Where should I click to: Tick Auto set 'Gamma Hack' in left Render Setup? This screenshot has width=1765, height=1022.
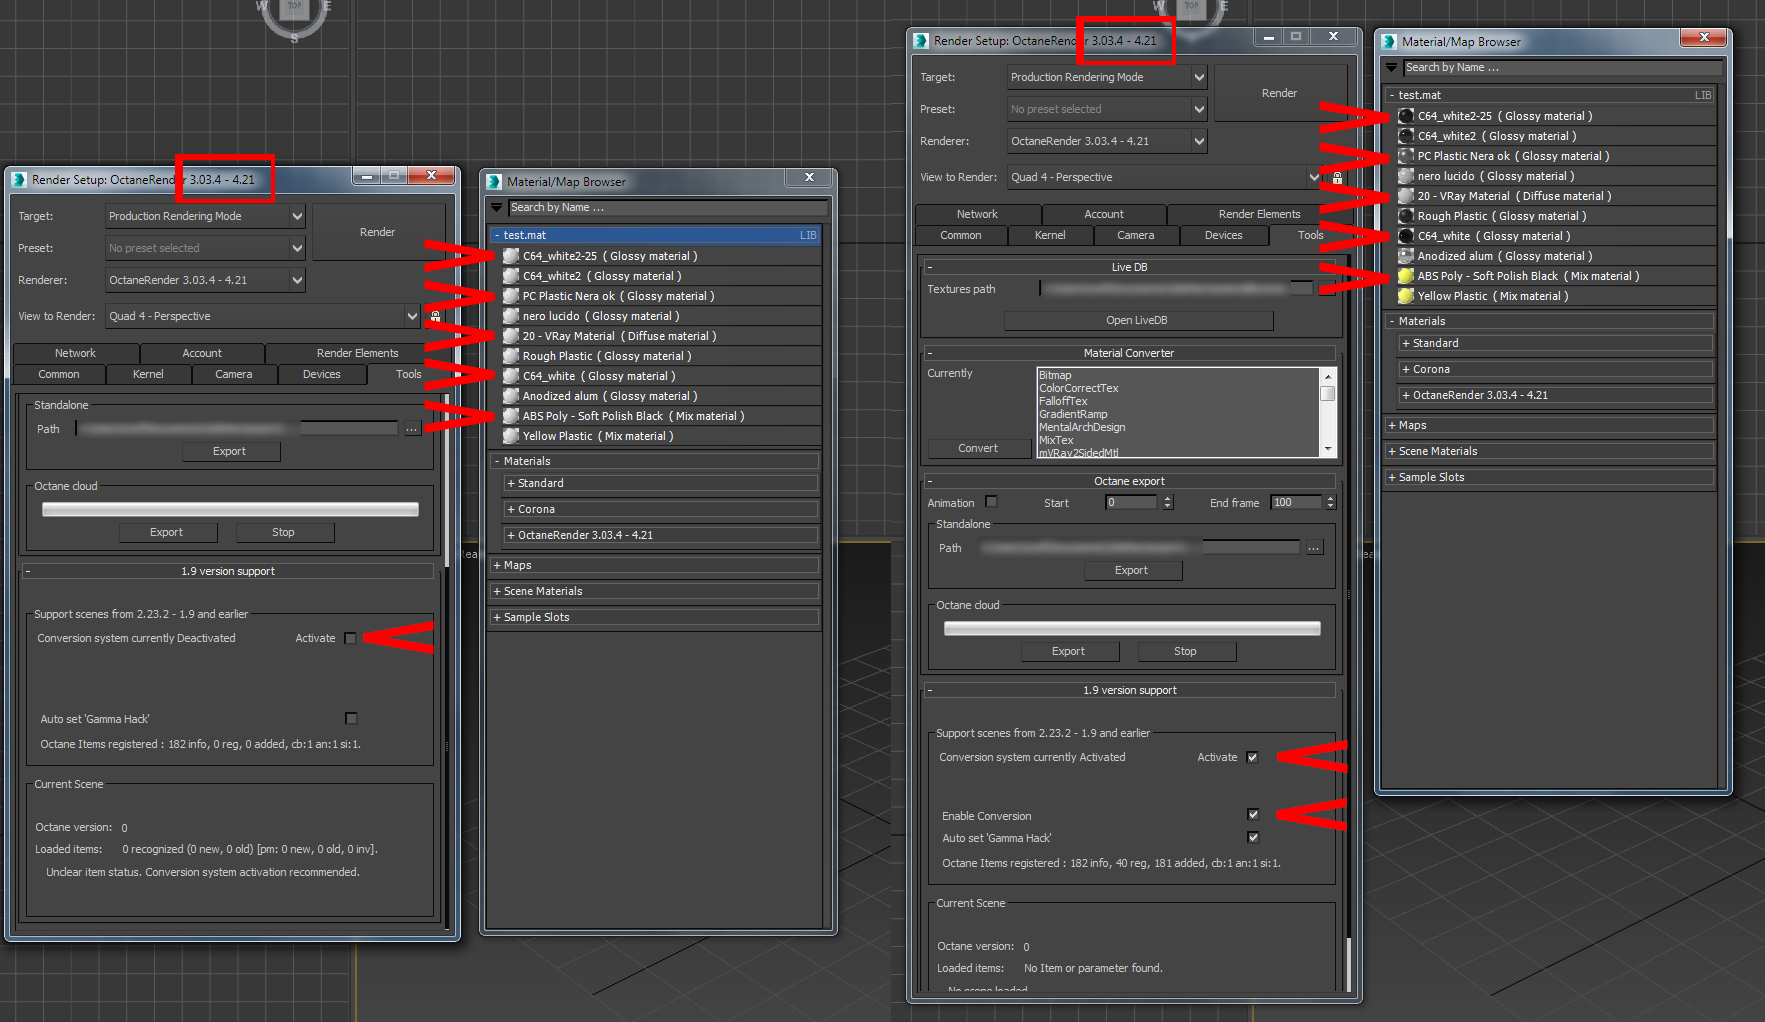pos(351,718)
